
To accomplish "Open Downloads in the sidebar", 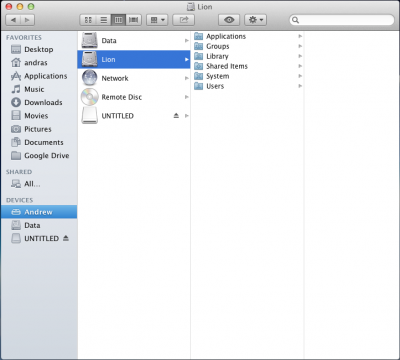I will click(39, 102).
